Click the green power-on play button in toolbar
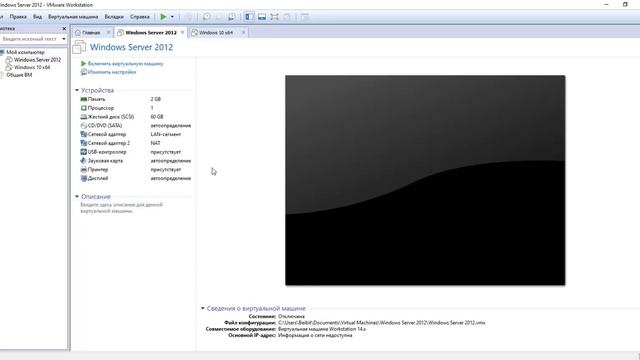The height and width of the screenshot is (360, 640). (163, 17)
